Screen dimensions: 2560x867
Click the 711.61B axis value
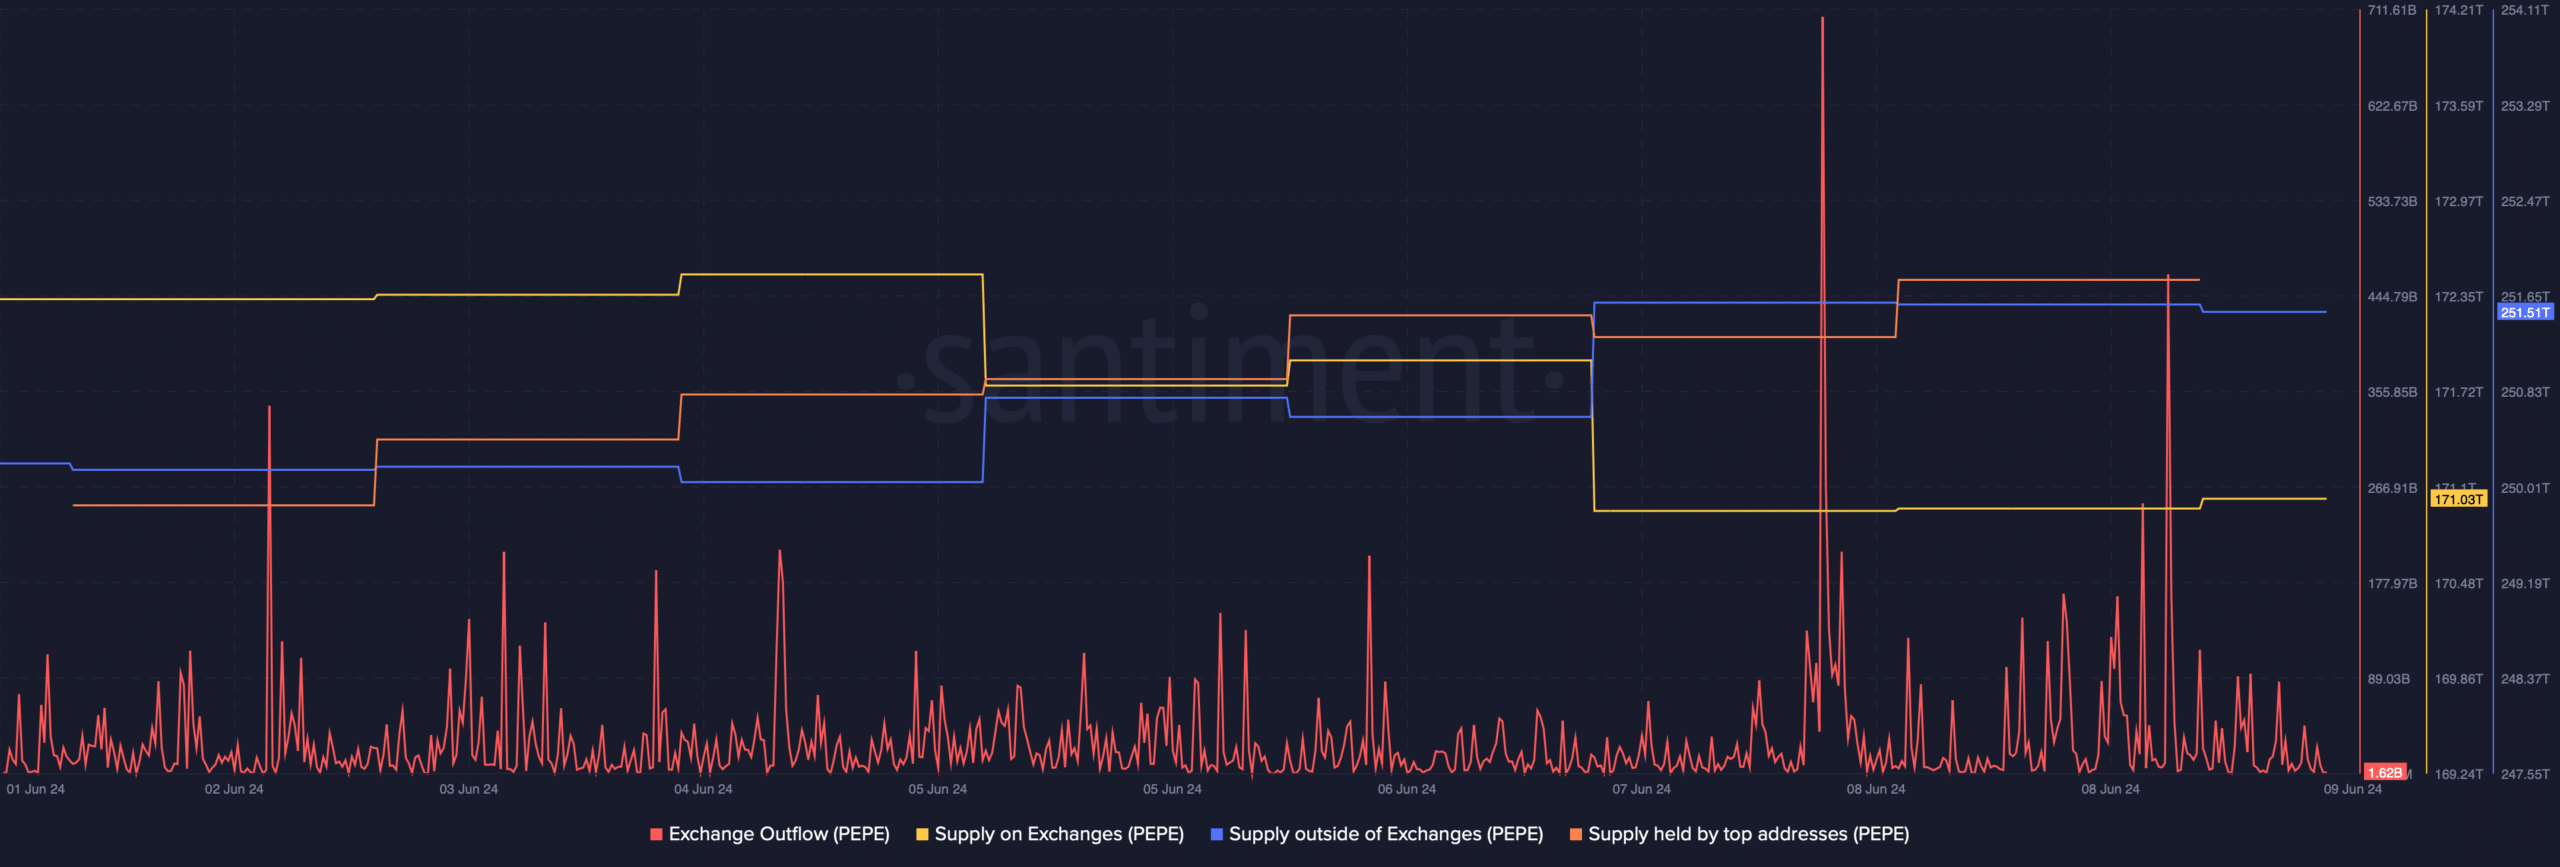click(2392, 11)
